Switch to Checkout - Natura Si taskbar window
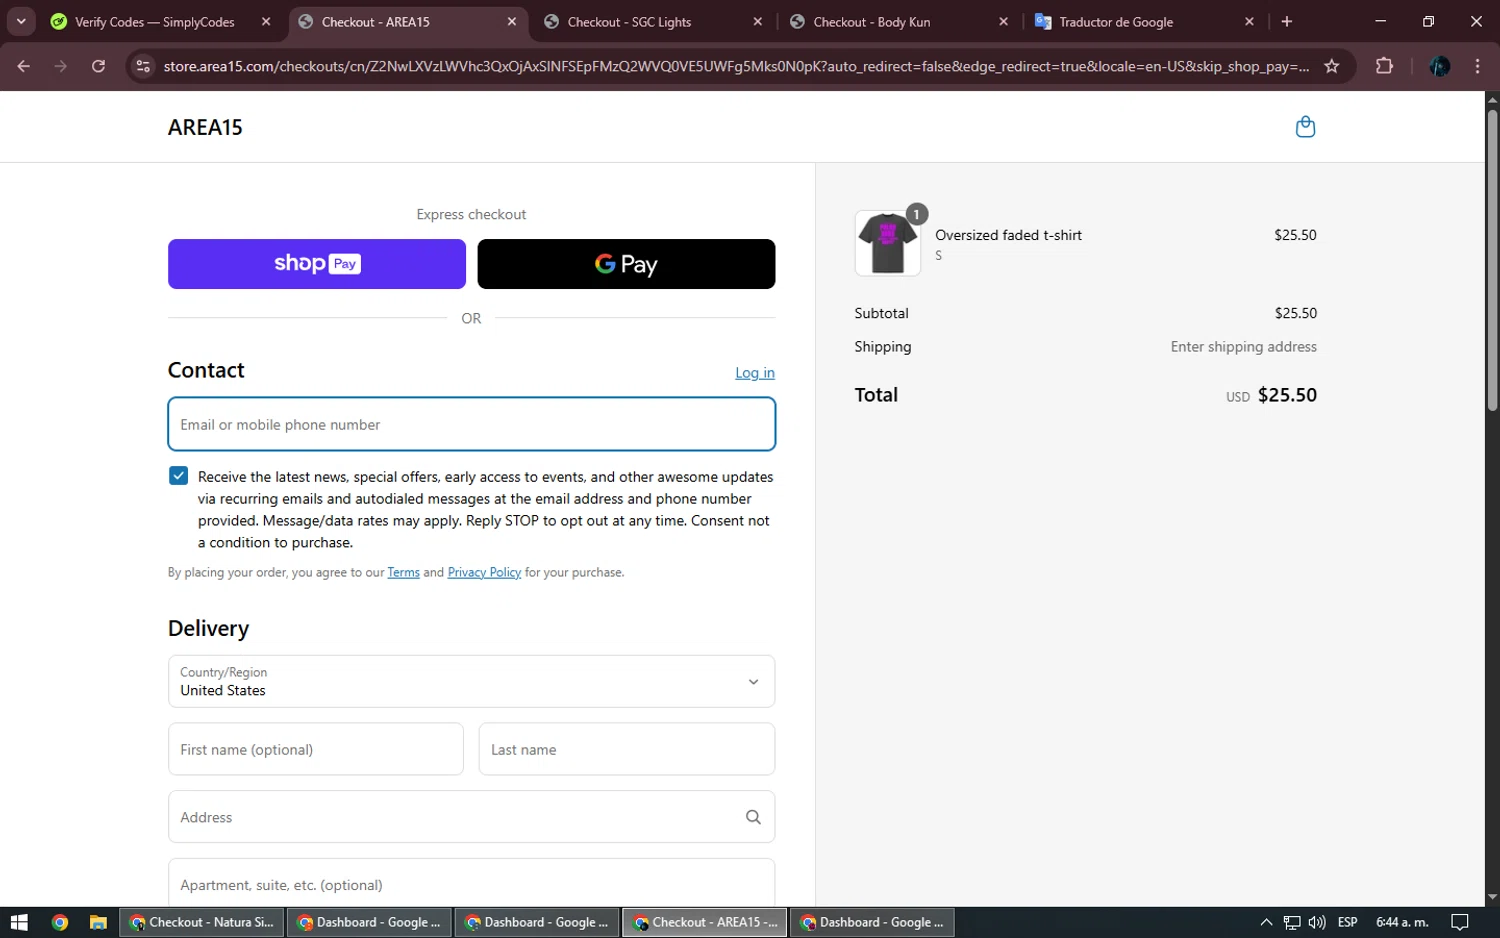The image size is (1500, 938). click(202, 922)
